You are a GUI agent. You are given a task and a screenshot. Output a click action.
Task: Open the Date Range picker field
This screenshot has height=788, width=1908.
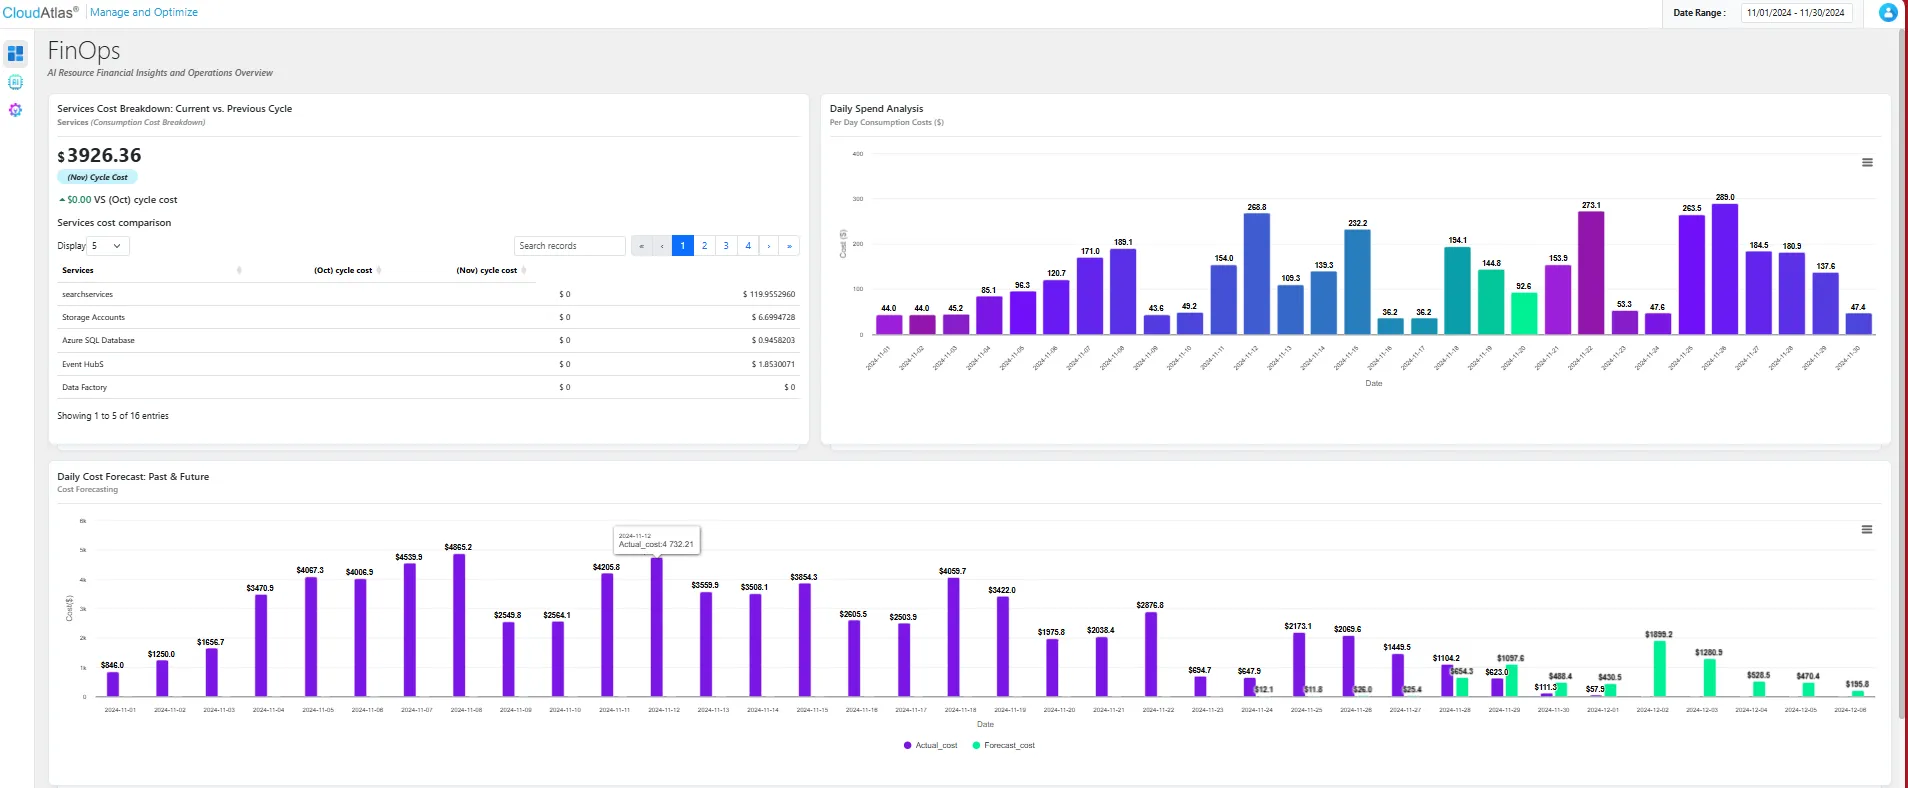pyautogui.click(x=1796, y=13)
